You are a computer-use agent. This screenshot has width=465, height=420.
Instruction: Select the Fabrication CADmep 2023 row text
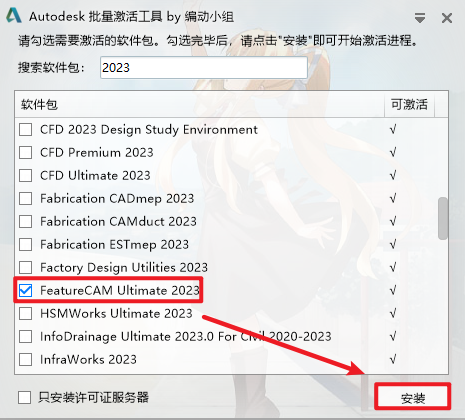click(x=117, y=199)
